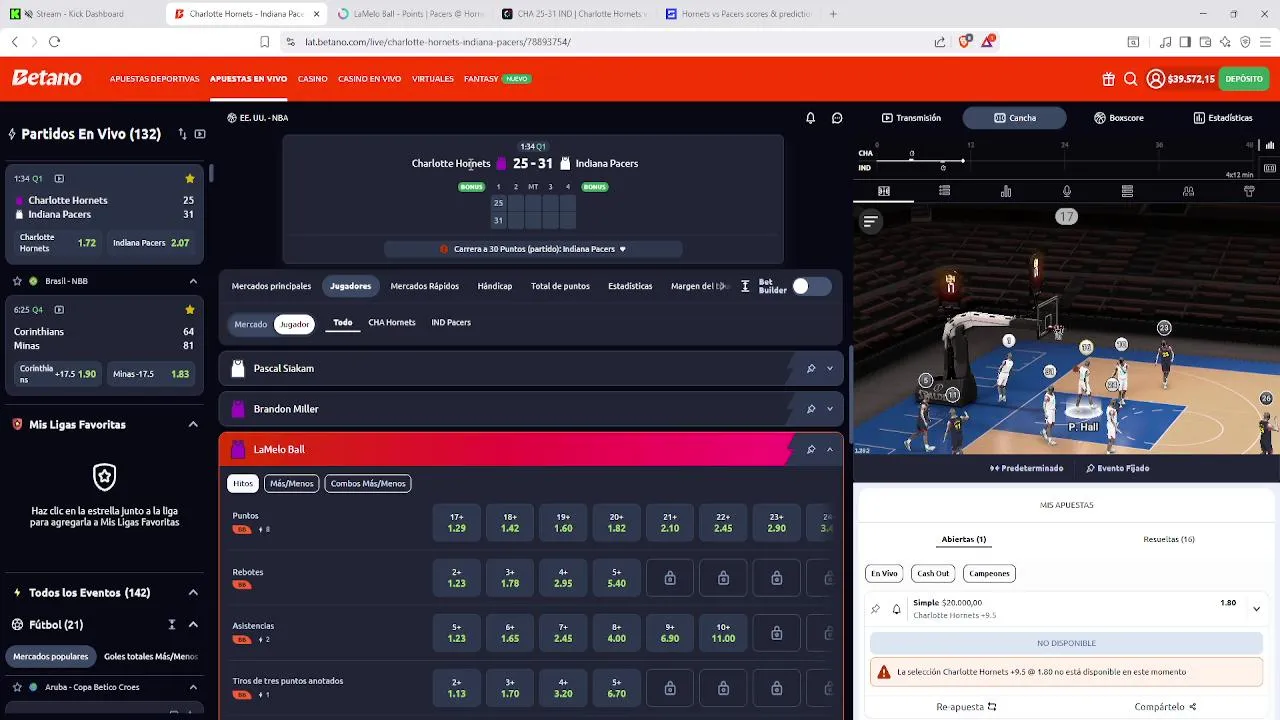1280x720 pixels.
Task: Click the stream filter icon beside Partidos En Vivo
Action: pyautogui.click(x=200, y=134)
